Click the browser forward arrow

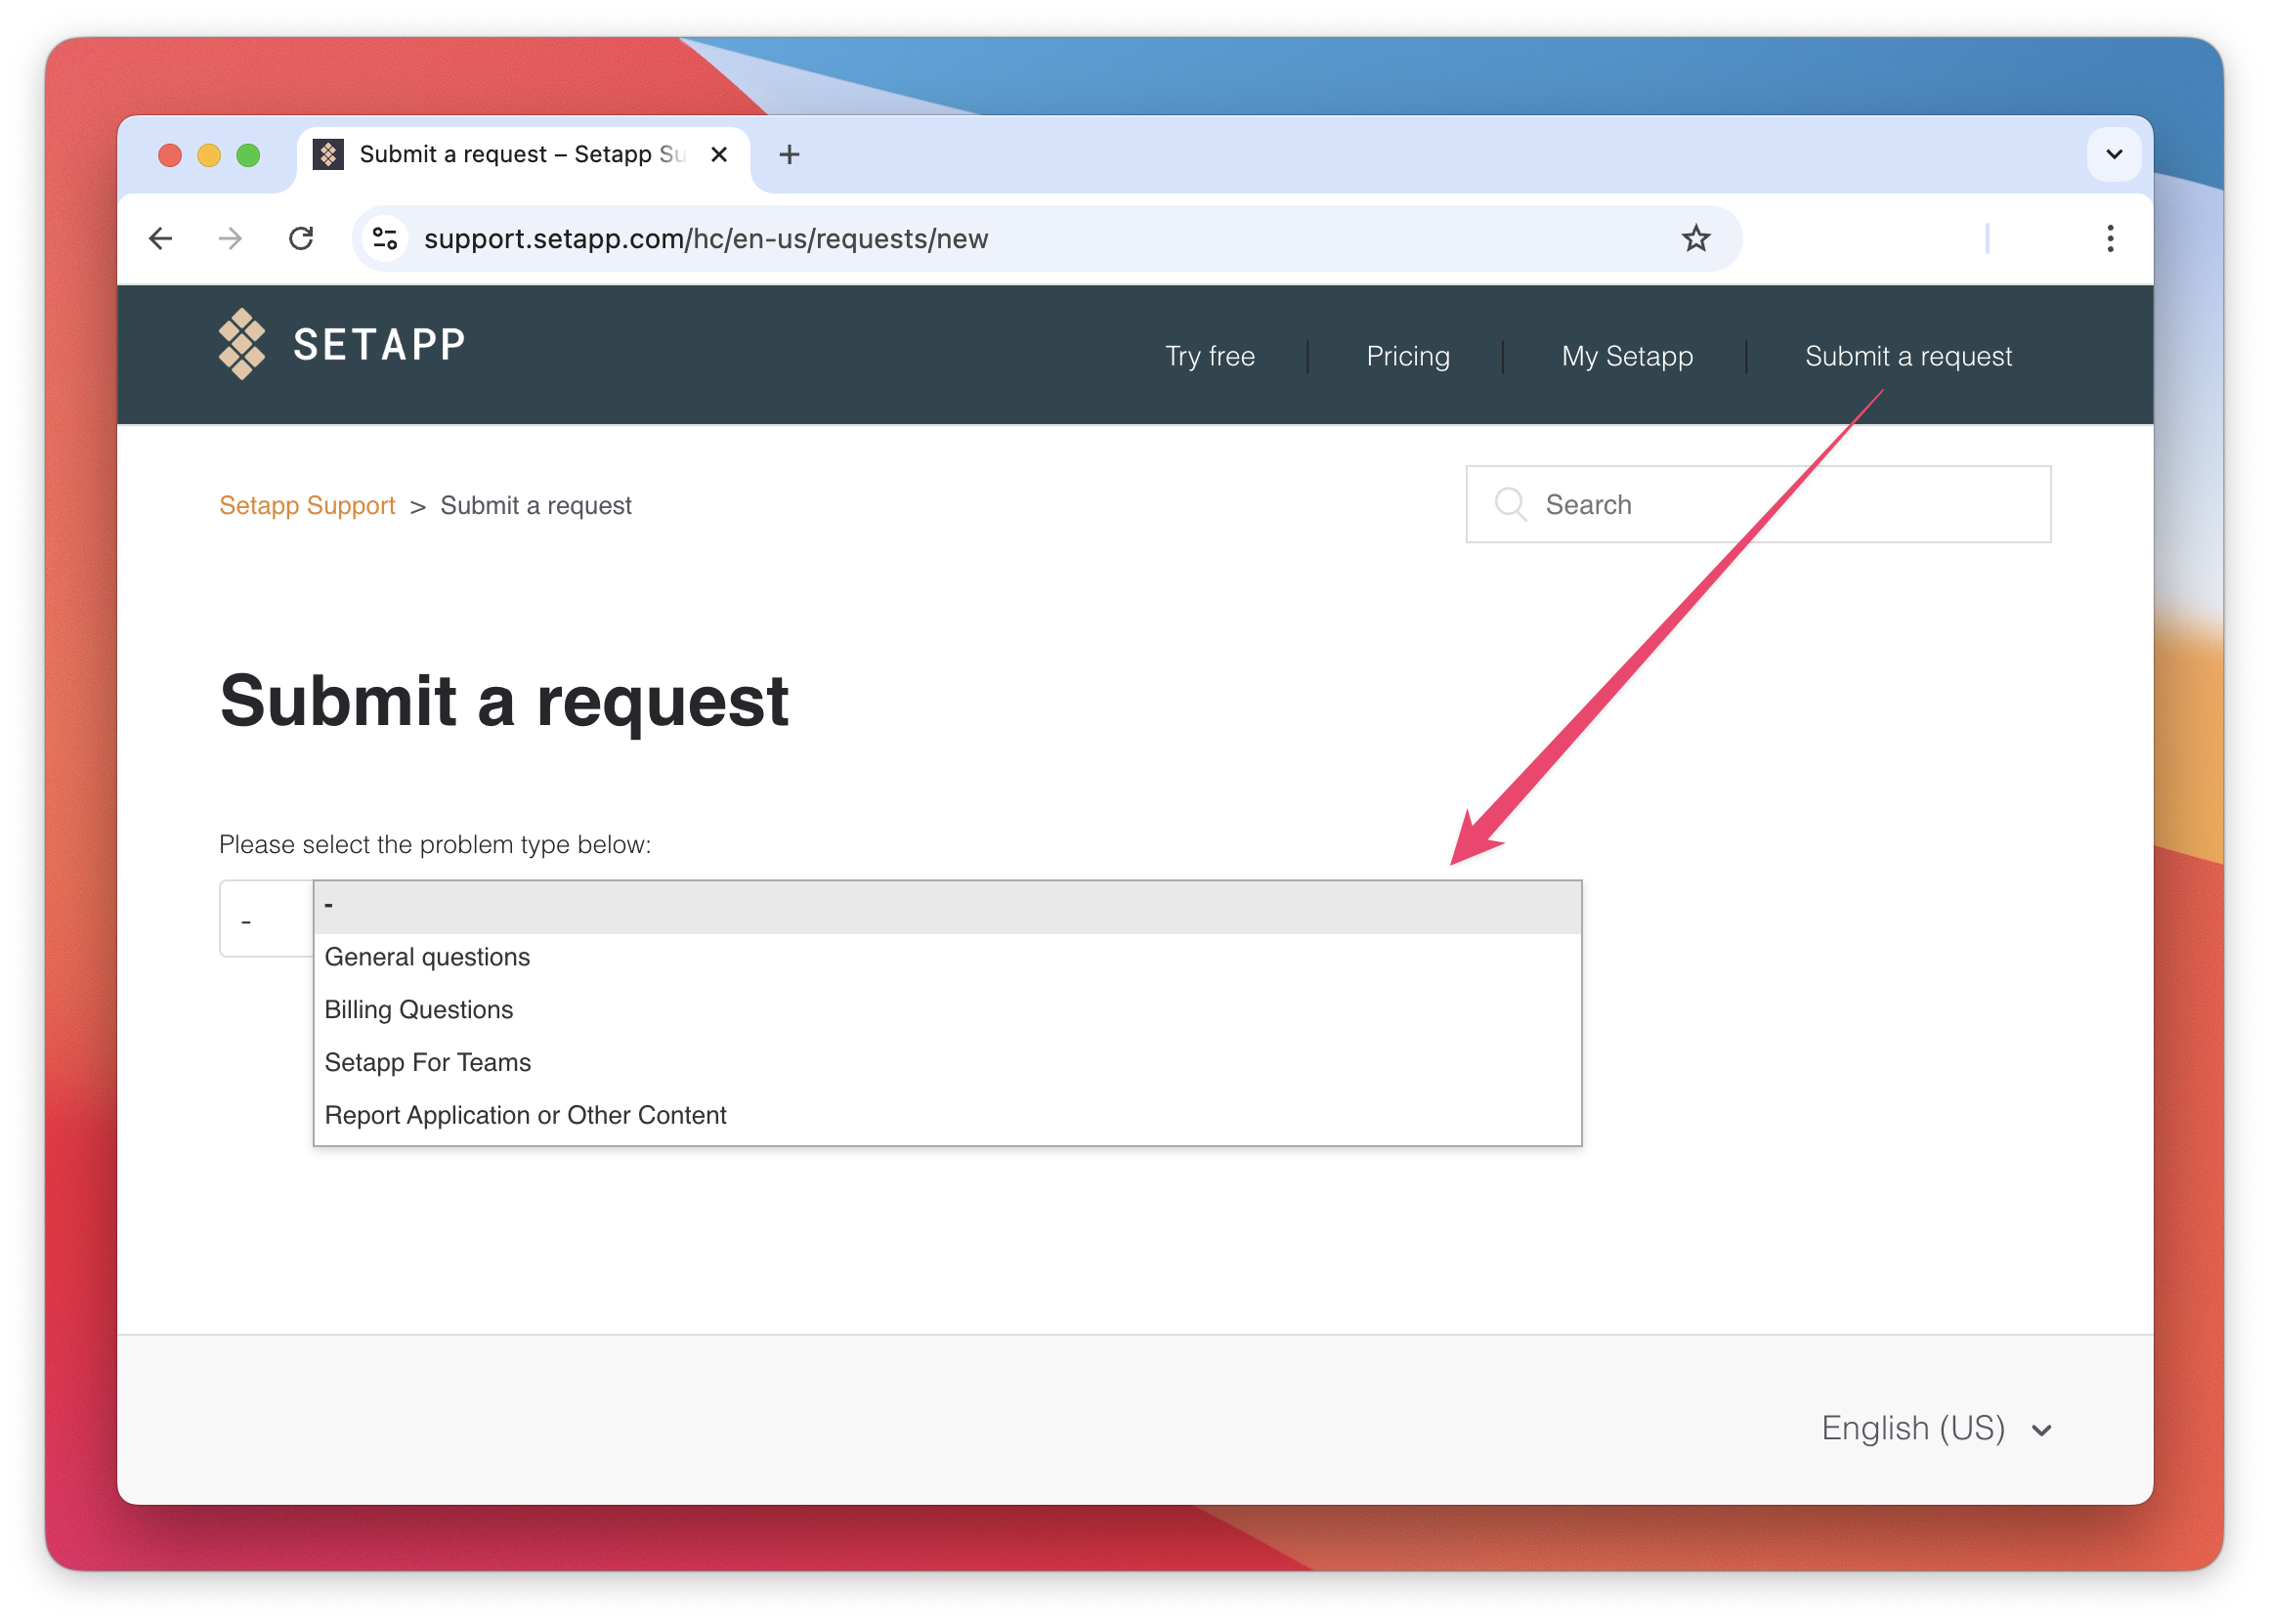230,238
